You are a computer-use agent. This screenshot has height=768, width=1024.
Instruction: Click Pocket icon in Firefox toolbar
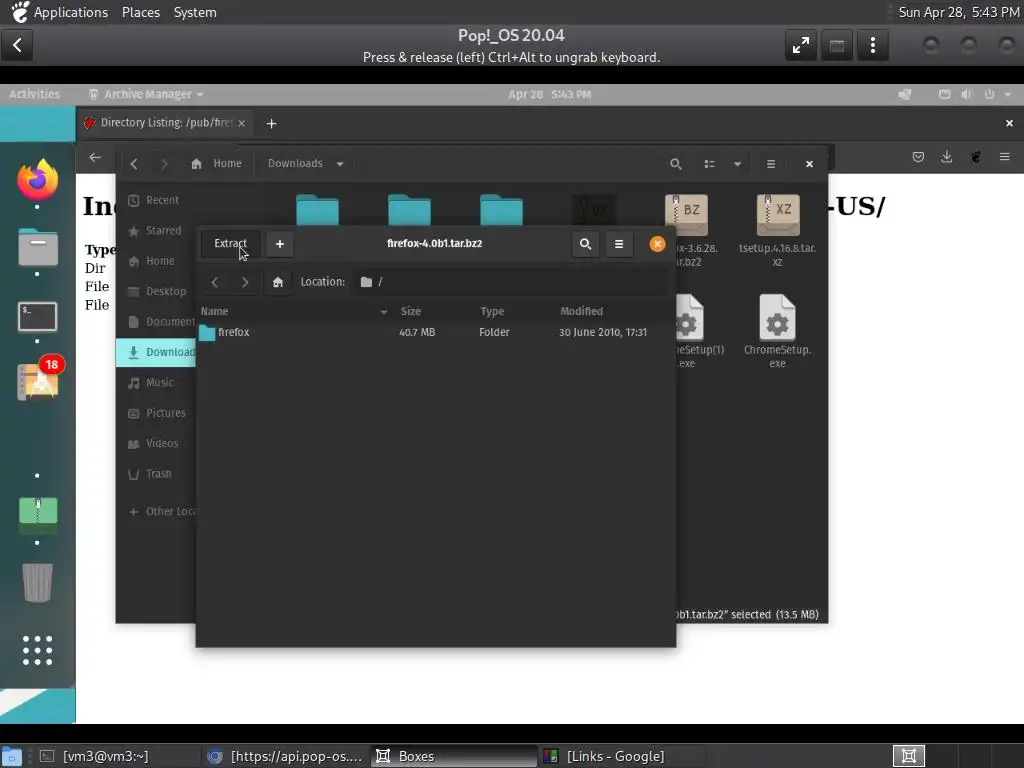(918, 157)
